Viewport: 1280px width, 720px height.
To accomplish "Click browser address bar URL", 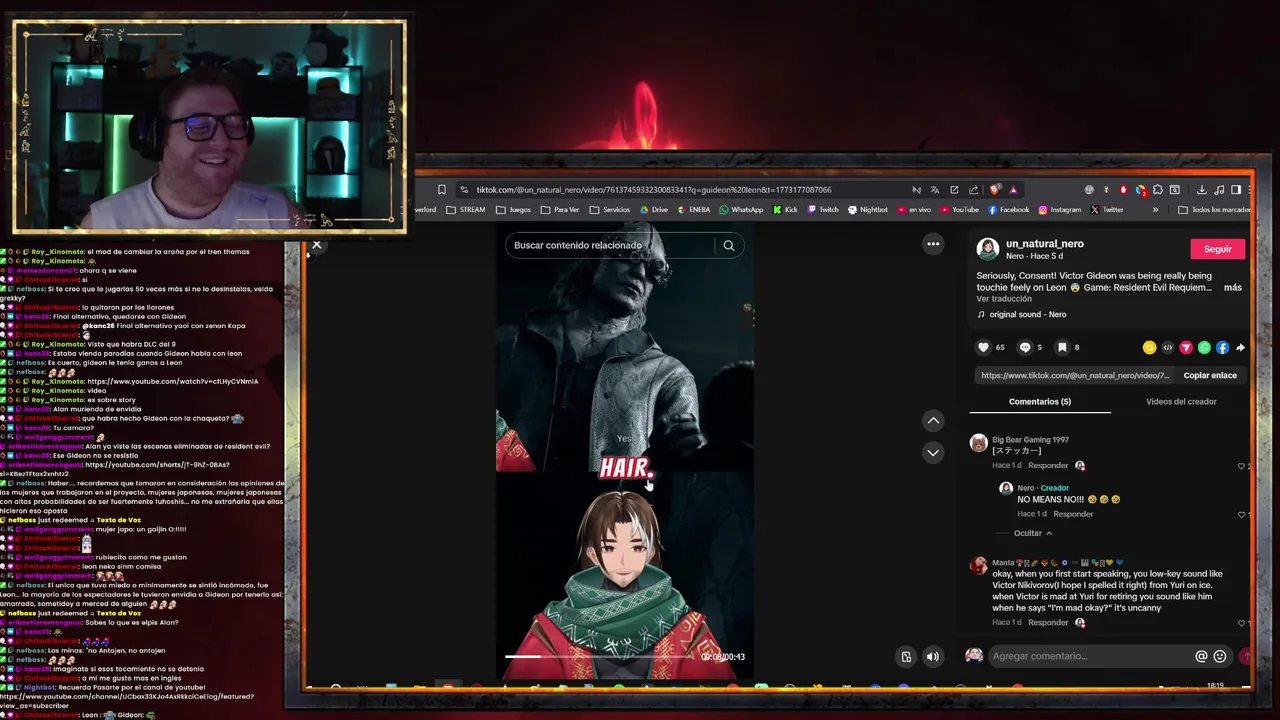I will click(653, 190).
